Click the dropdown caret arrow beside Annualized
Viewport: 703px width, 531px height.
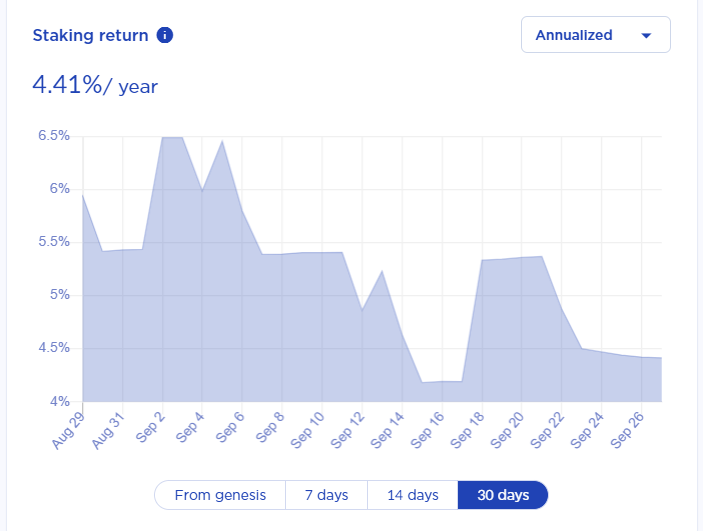coord(646,35)
